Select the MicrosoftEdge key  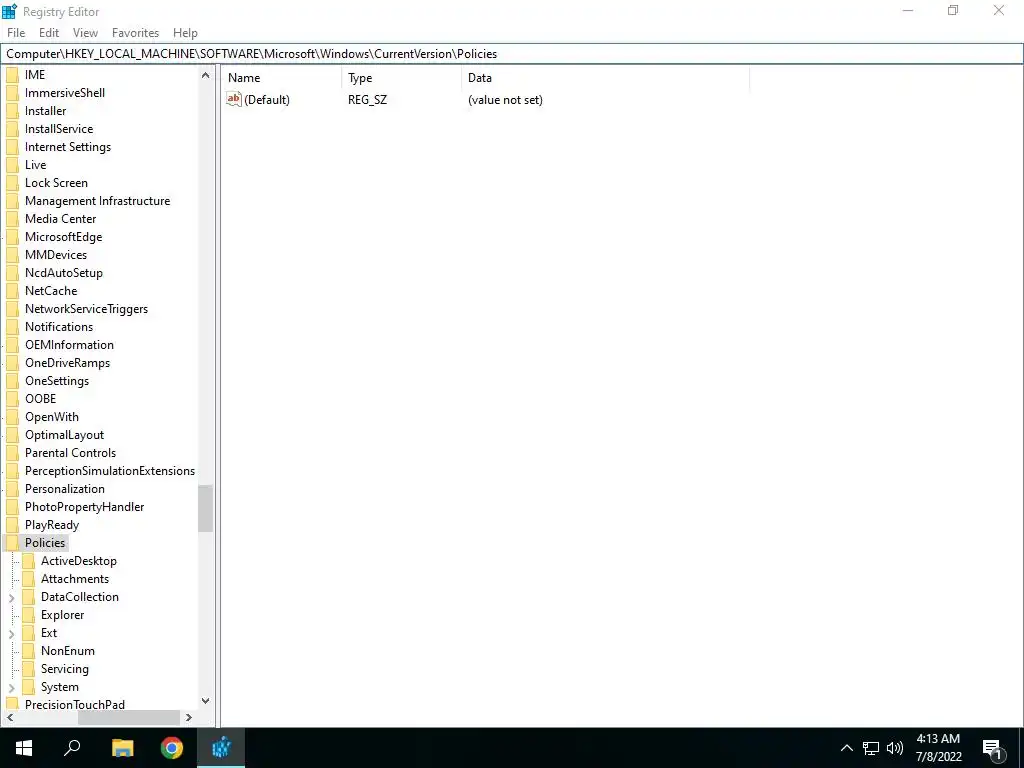pos(63,236)
